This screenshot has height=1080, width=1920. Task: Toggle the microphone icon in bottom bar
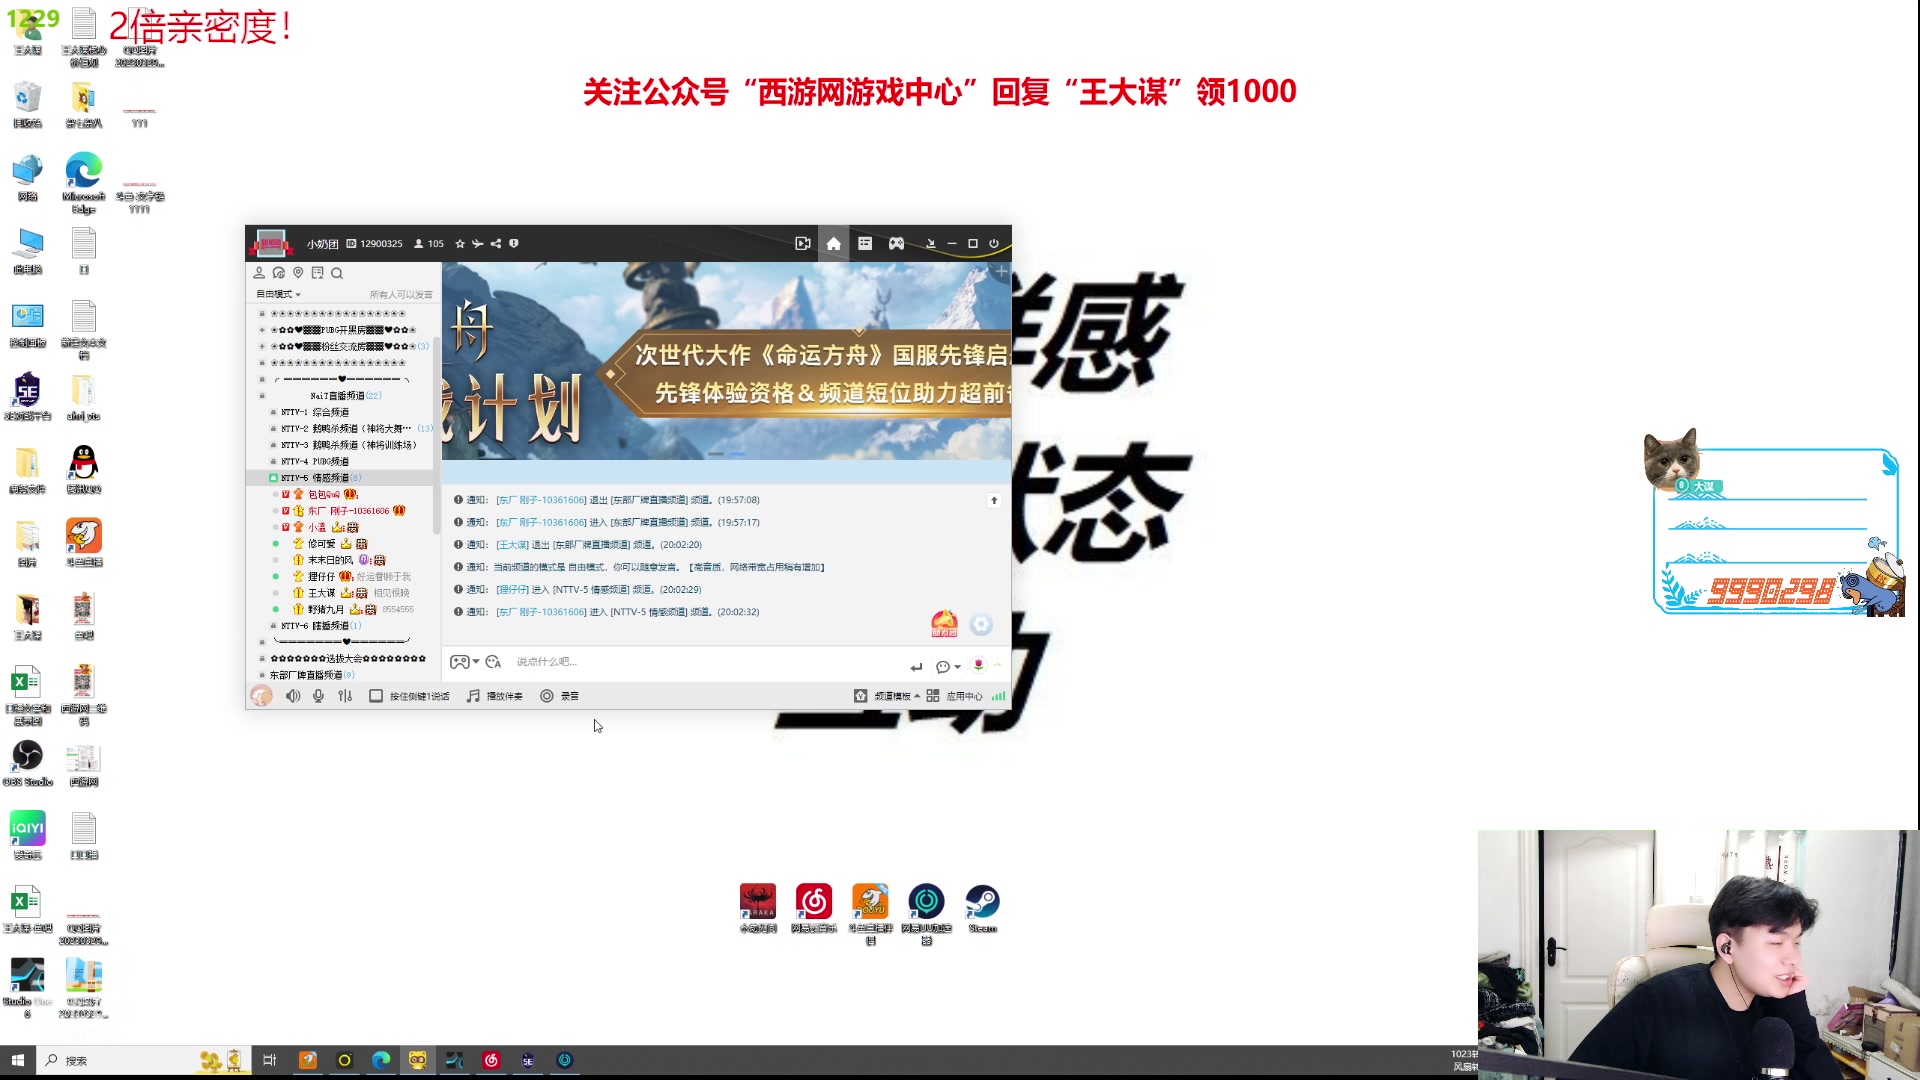(x=318, y=696)
